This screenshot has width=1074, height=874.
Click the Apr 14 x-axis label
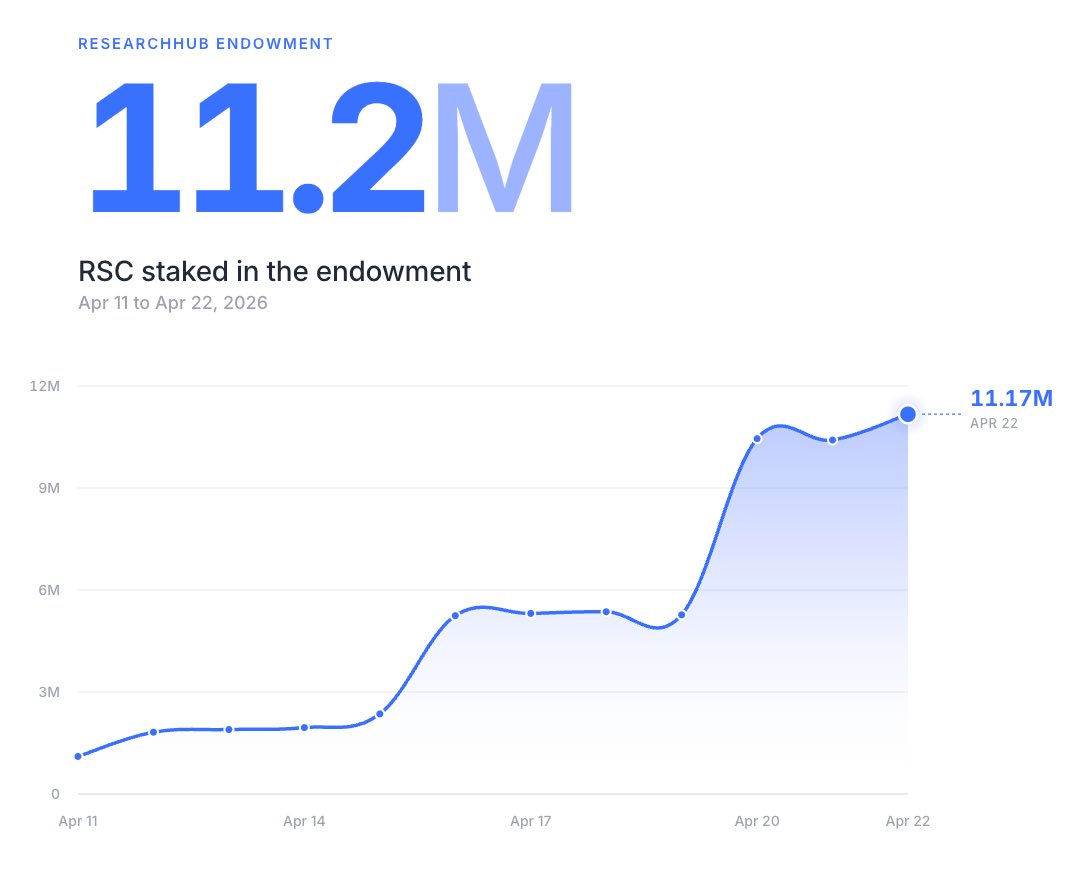pos(304,821)
